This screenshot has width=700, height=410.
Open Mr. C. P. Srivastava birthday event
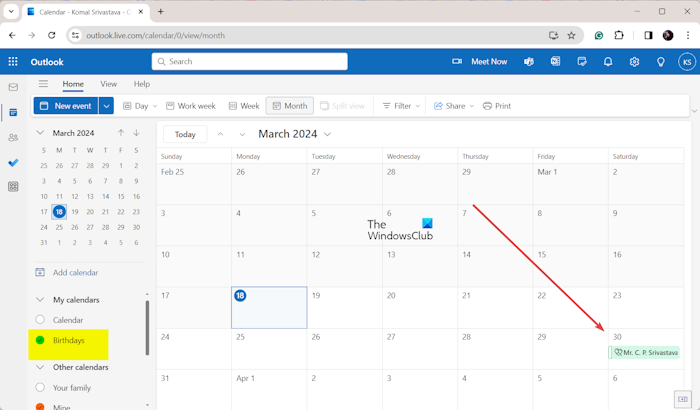644,352
